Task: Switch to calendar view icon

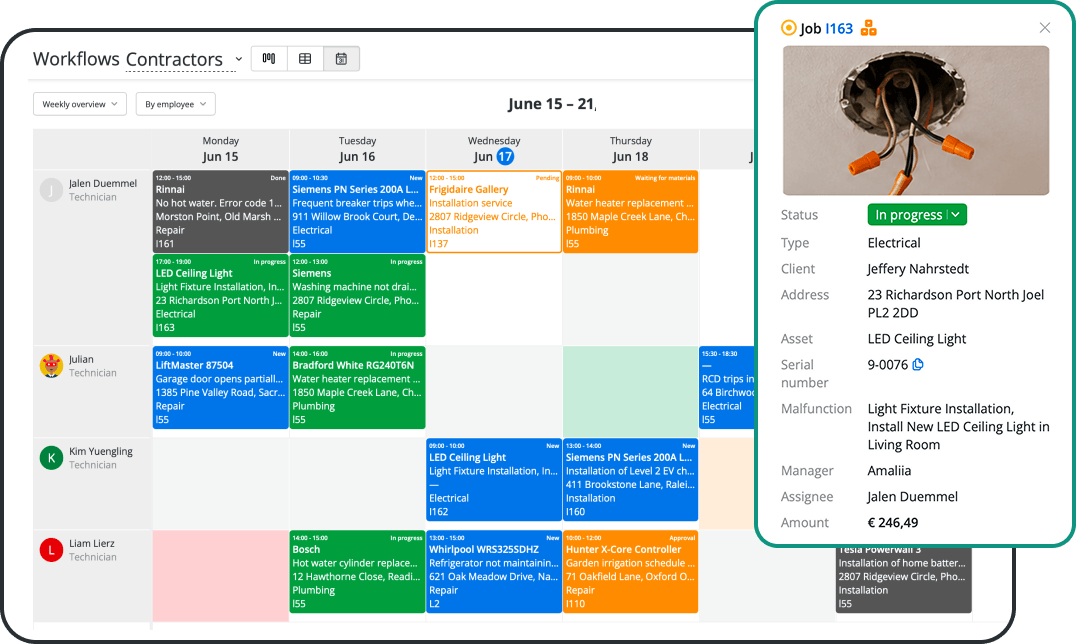Action: click(341, 59)
